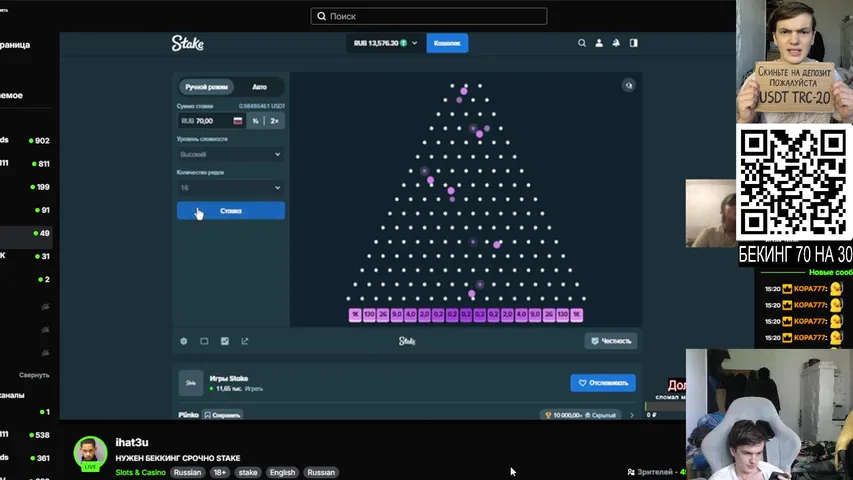Click the Ставка bet button

click(x=231, y=211)
